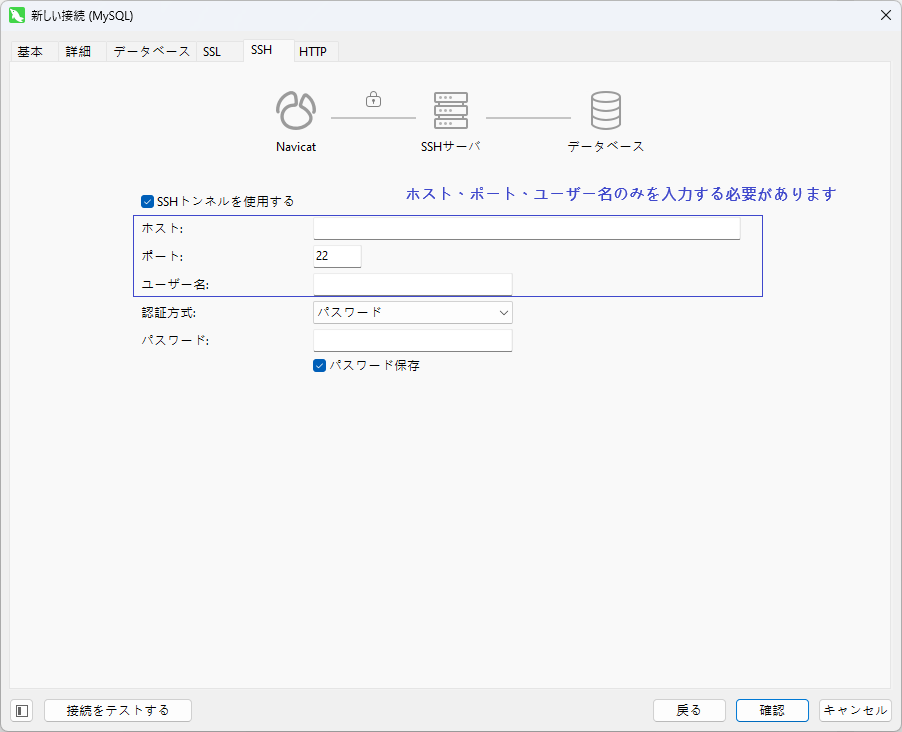Click the SSH server rack icon
The width and height of the screenshot is (902, 732).
pyautogui.click(x=450, y=110)
